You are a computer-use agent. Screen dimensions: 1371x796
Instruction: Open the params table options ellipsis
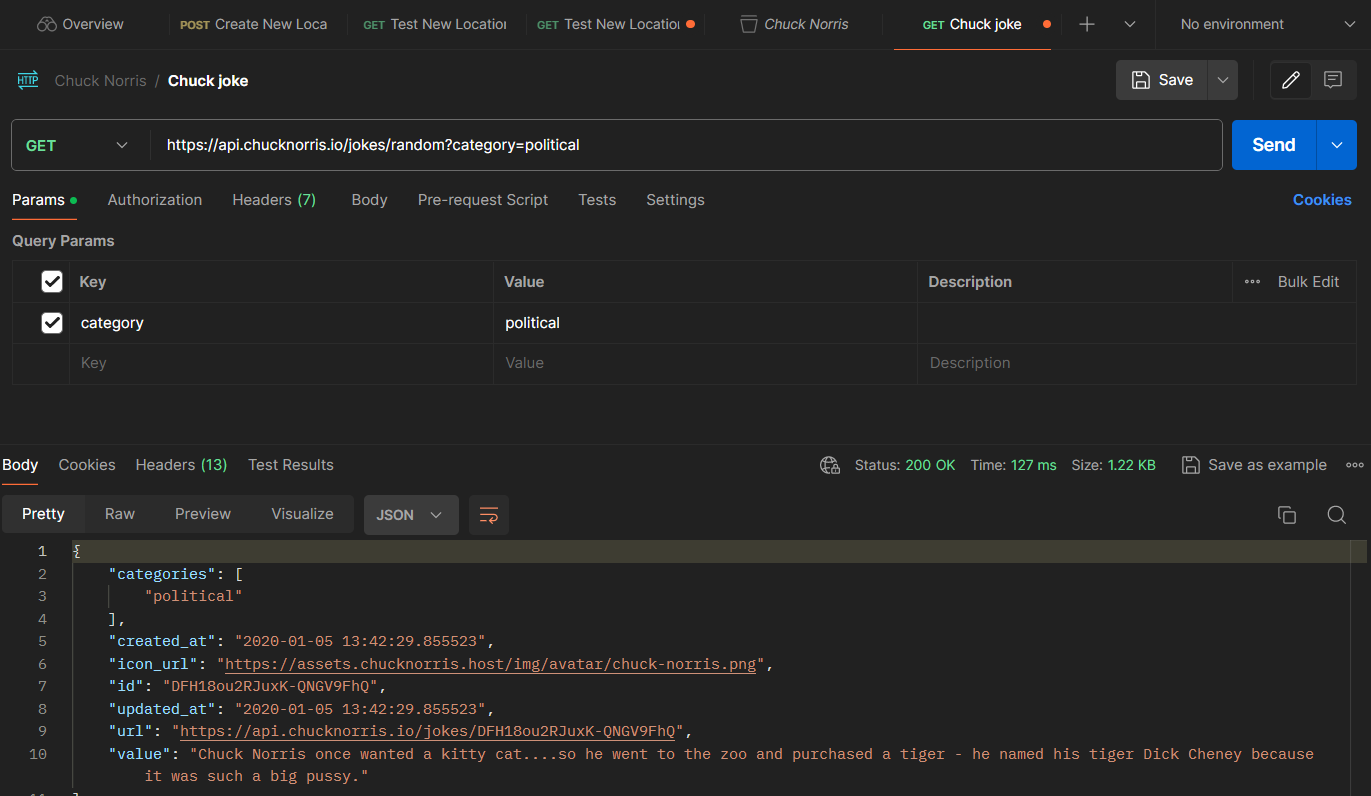click(1252, 282)
